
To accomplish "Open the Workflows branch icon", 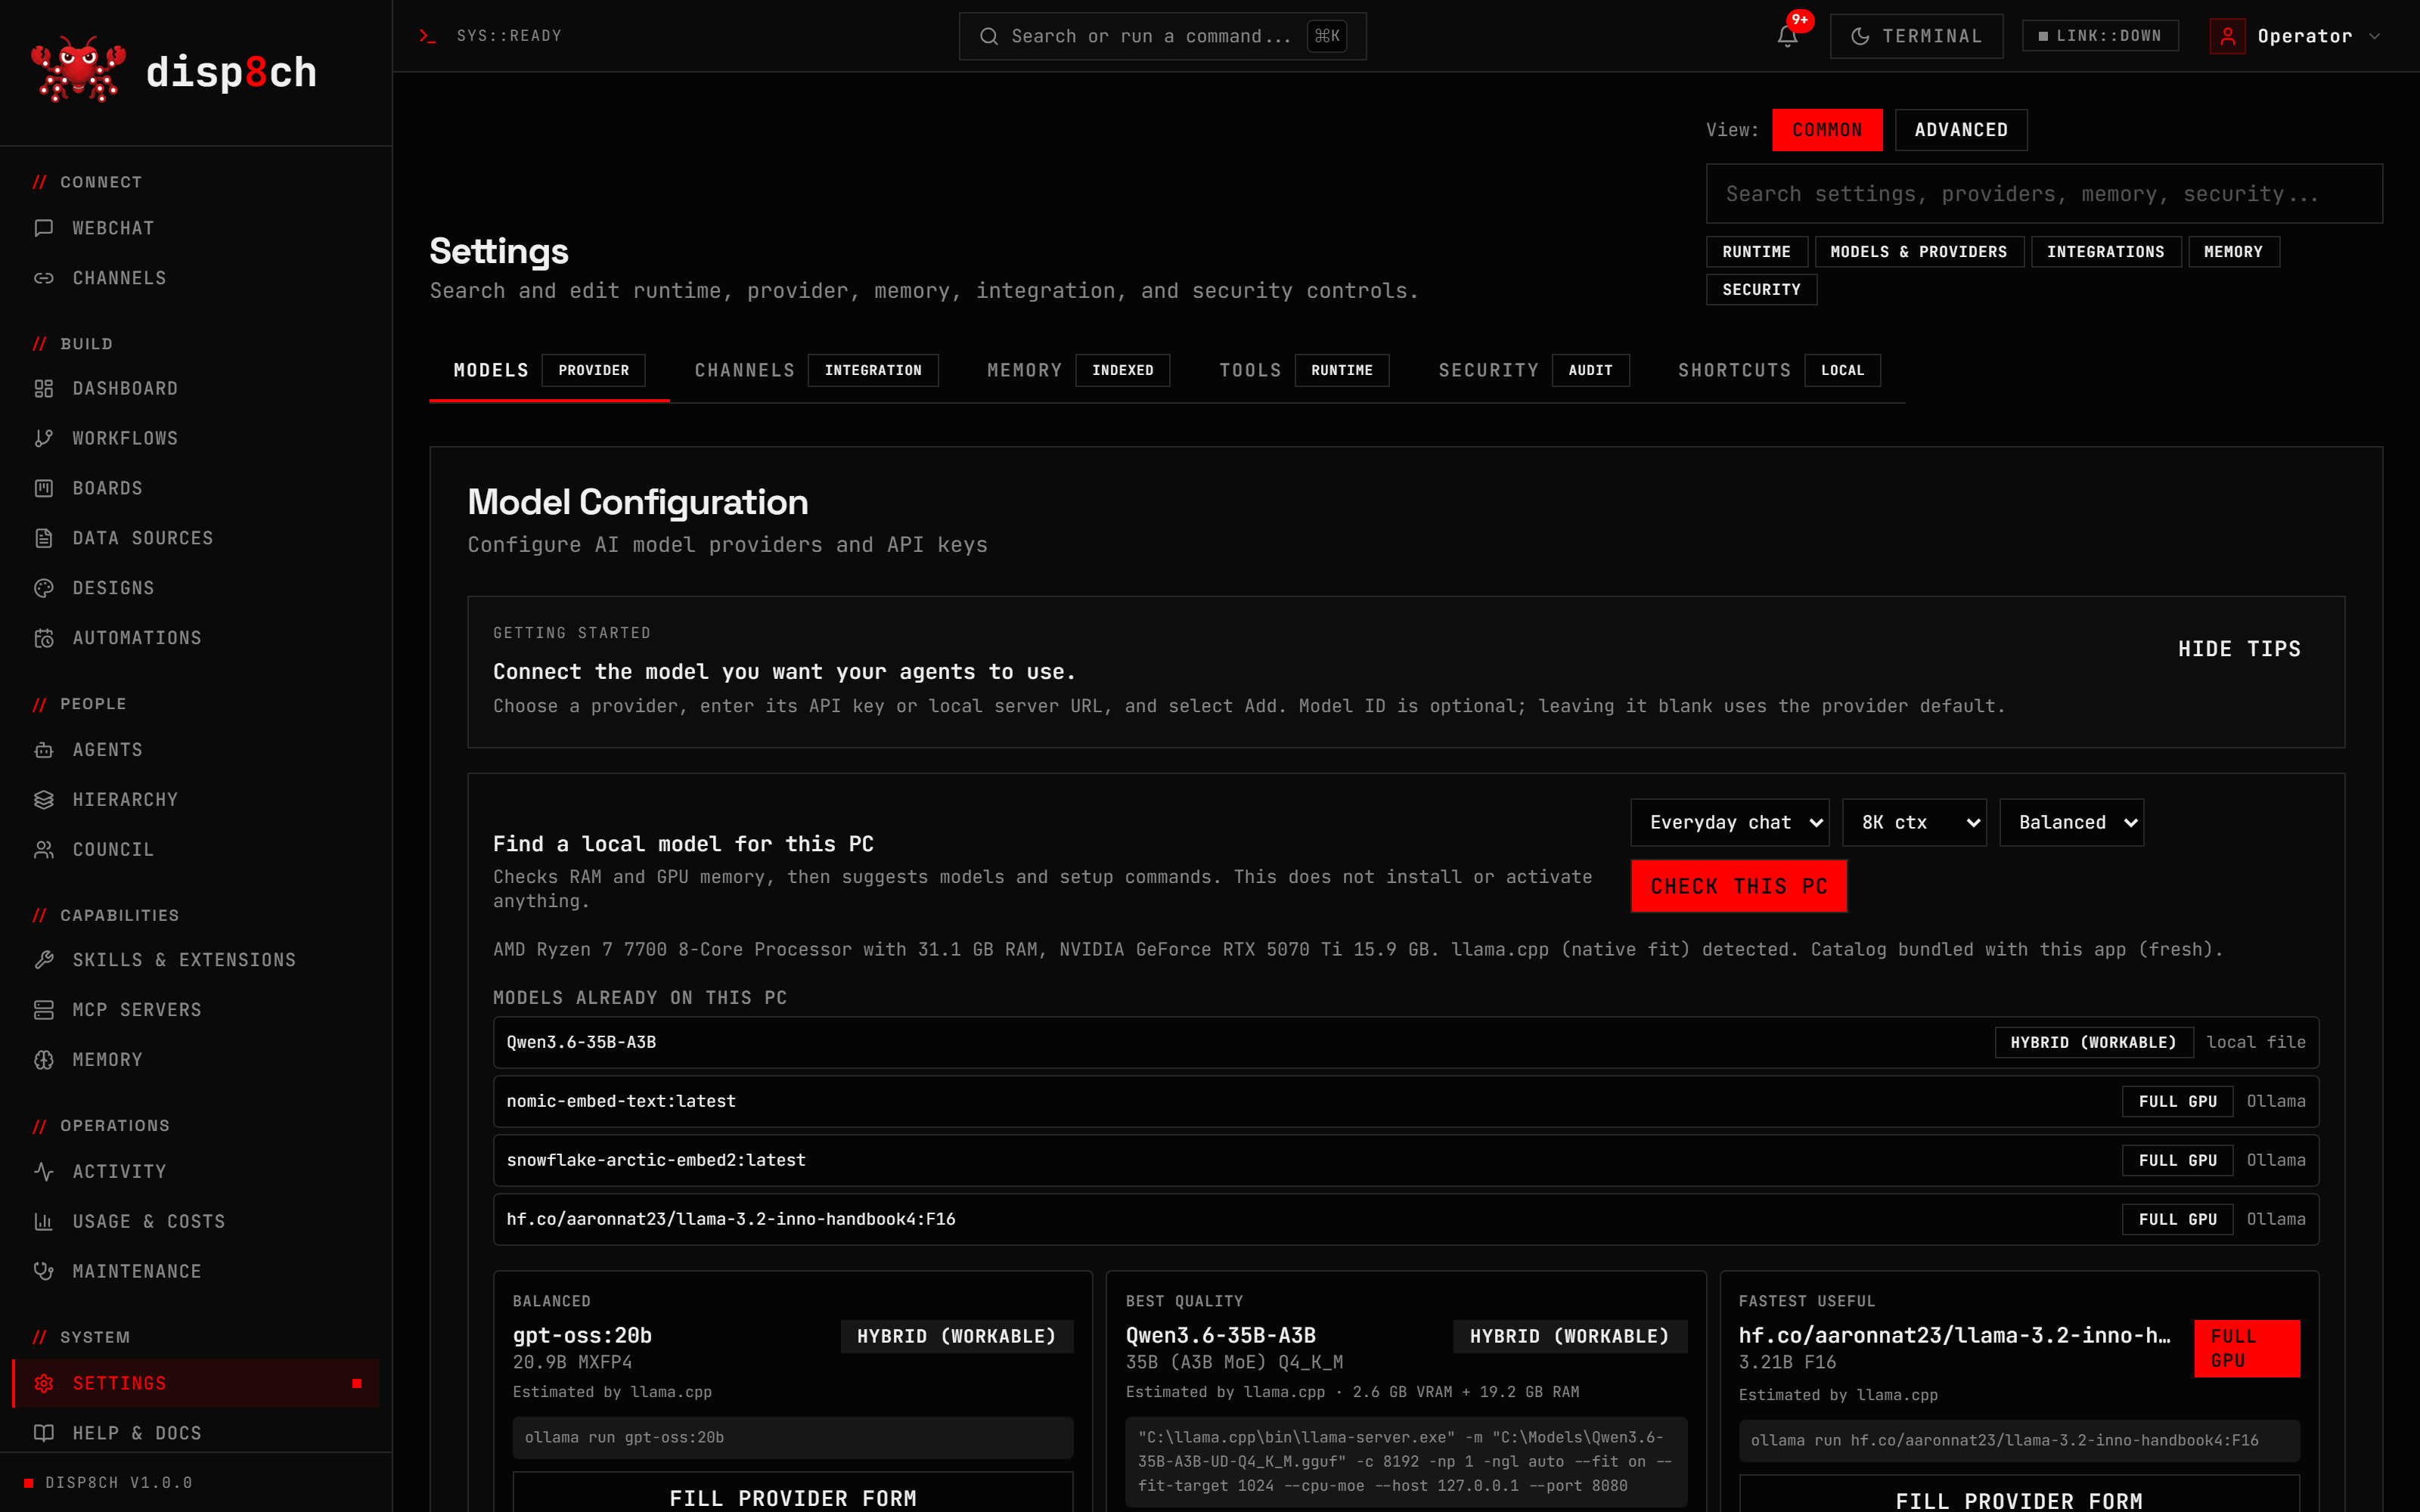I will tap(44, 438).
